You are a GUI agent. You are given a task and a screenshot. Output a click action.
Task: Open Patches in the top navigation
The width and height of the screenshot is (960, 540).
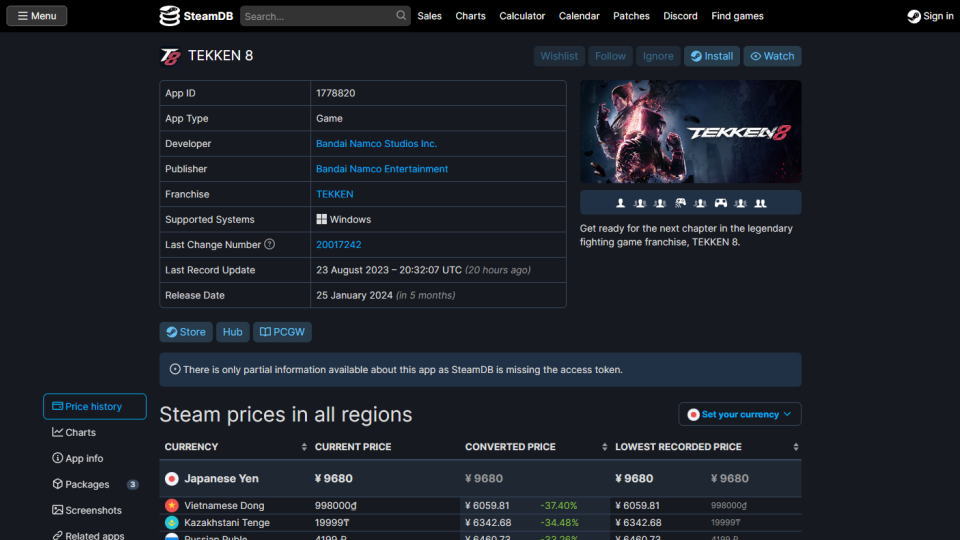tap(631, 16)
